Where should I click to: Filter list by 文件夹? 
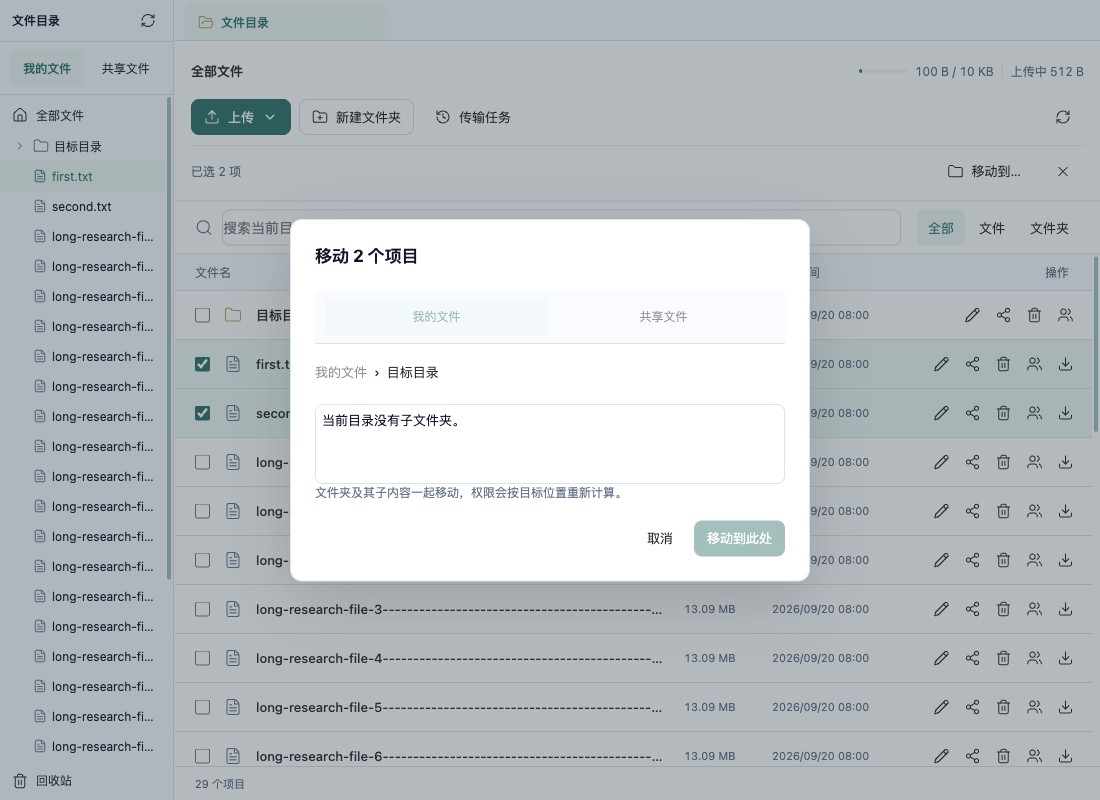tap(1049, 228)
